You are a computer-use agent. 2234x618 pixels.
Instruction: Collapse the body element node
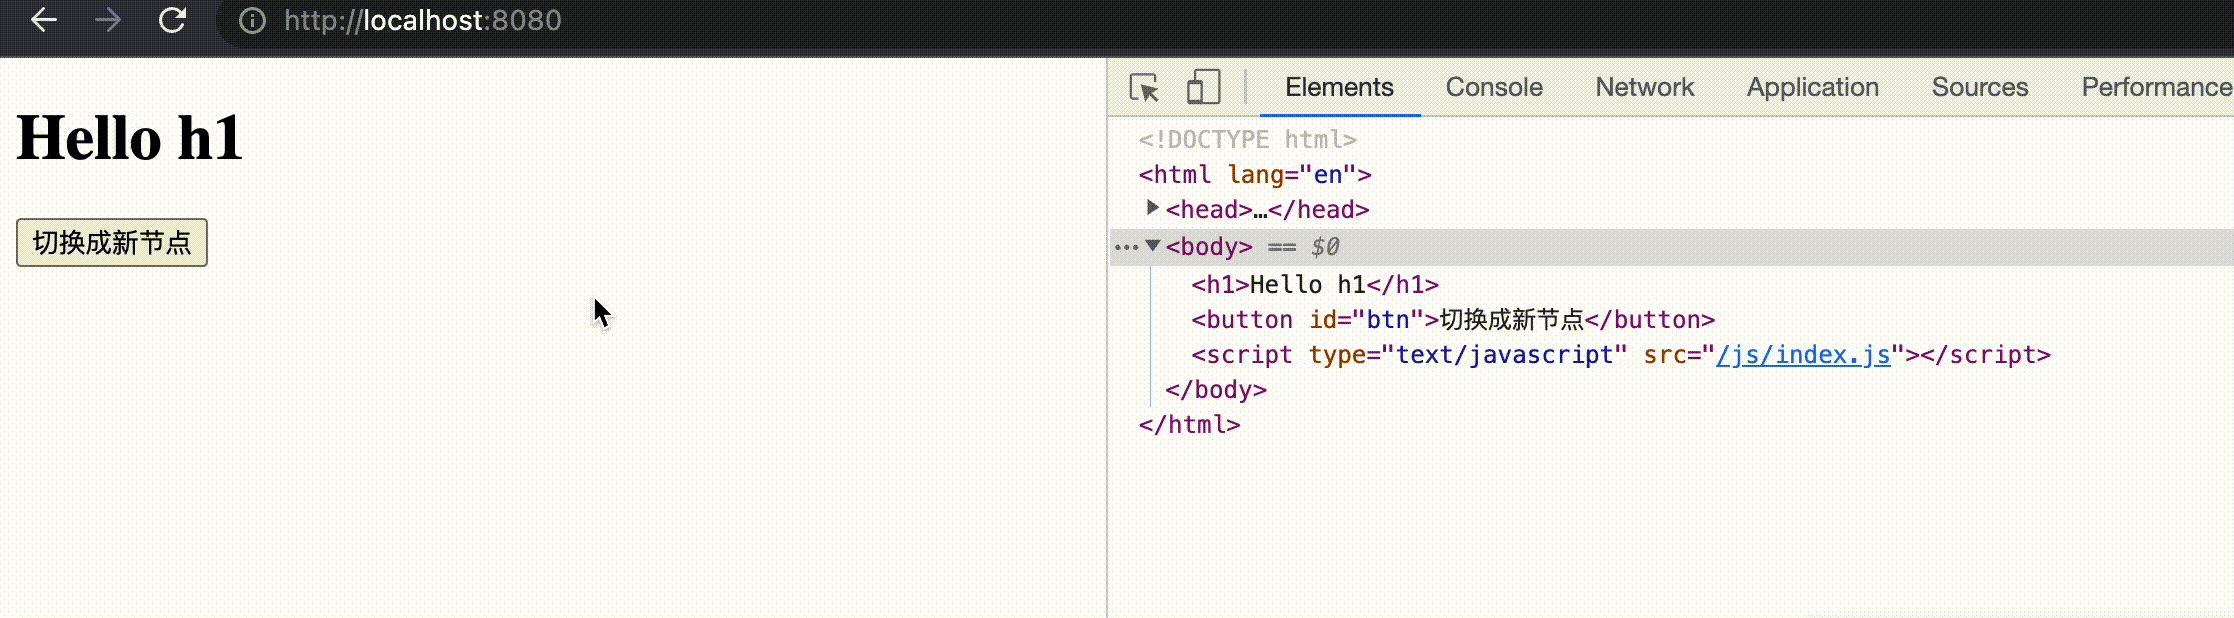tap(1152, 246)
